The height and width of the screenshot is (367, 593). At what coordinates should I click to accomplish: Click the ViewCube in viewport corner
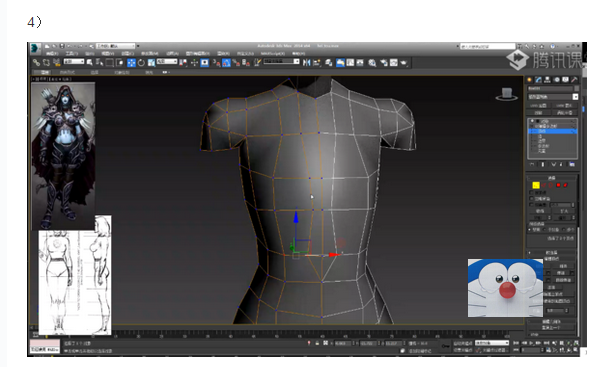pyautogui.click(x=507, y=94)
